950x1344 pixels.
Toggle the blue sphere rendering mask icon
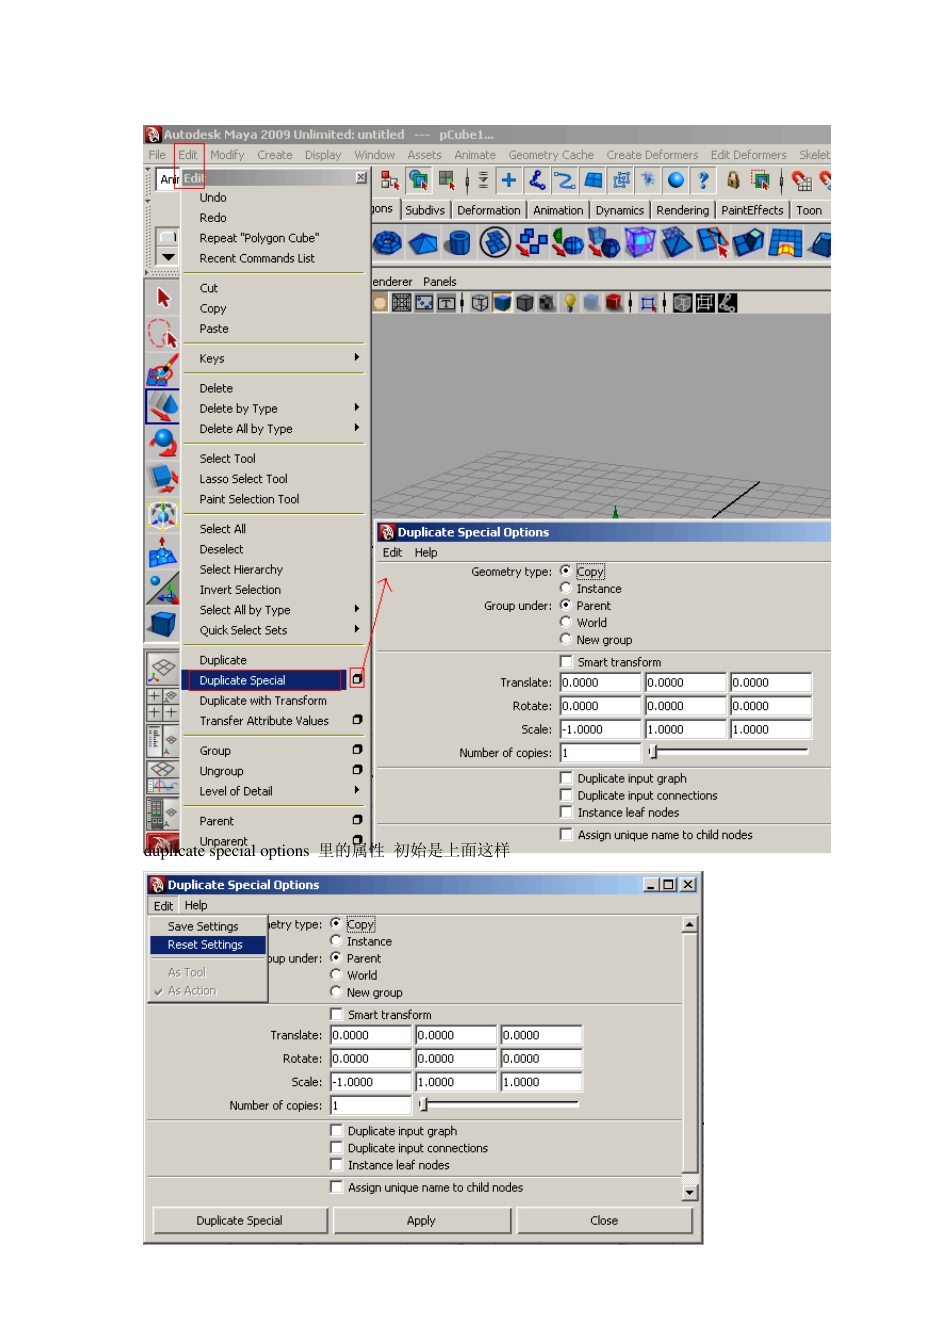(676, 180)
